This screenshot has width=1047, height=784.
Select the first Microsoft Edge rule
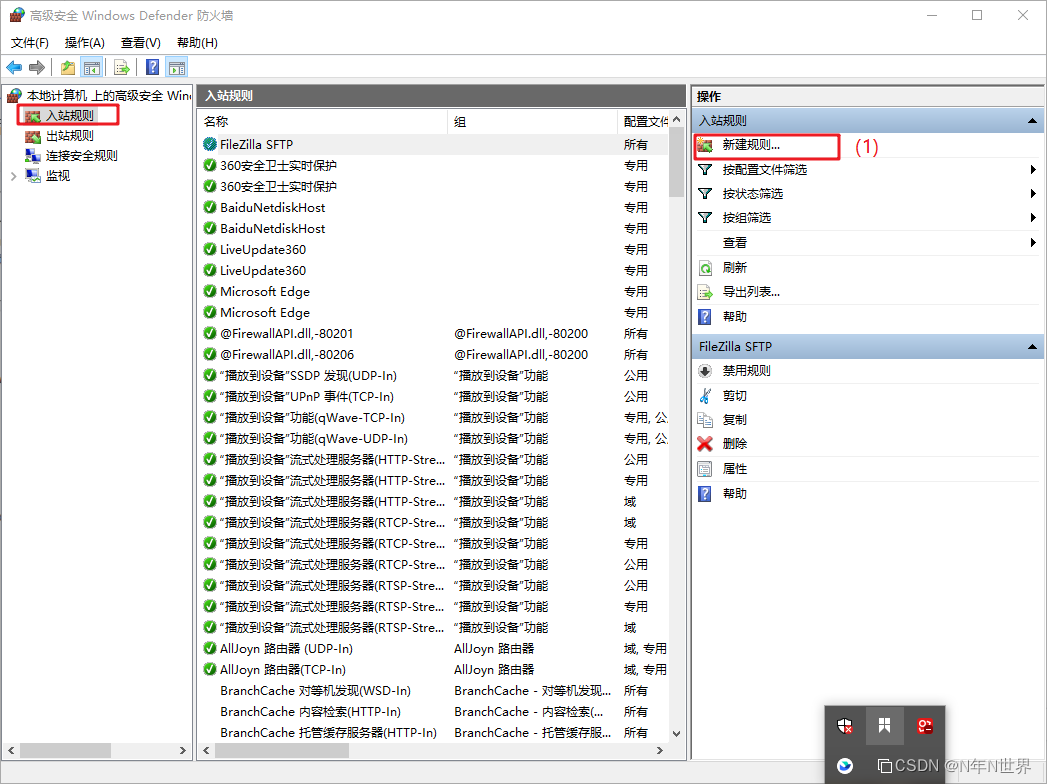pyautogui.click(x=434, y=292)
